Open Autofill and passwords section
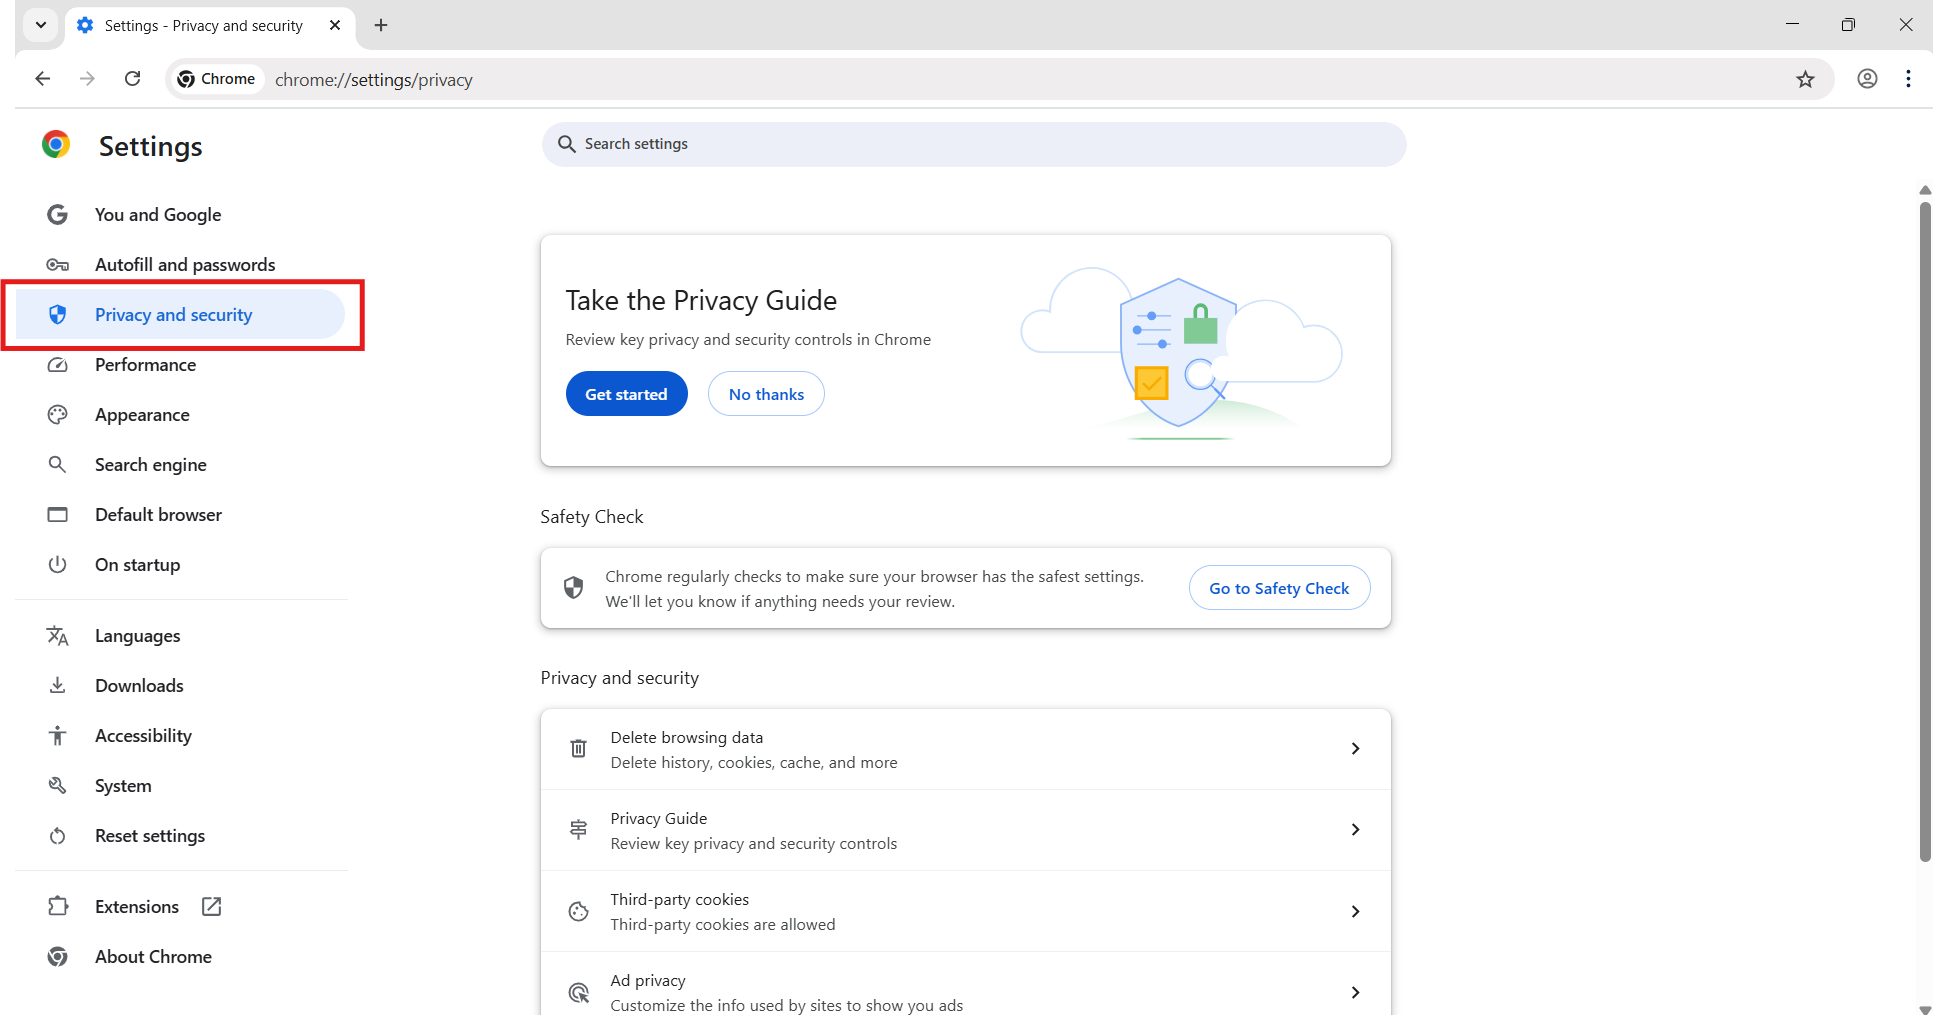Screen dimensions: 1933x1015 tap(184, 265)
